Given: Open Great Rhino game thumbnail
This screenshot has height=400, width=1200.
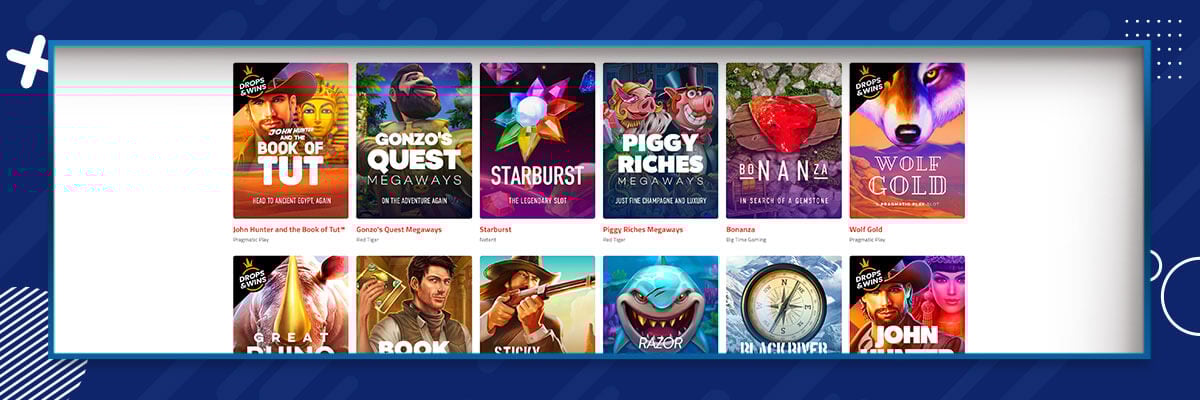Looking at the screenshot, I should pyautogui.click(x=291, y=304).
